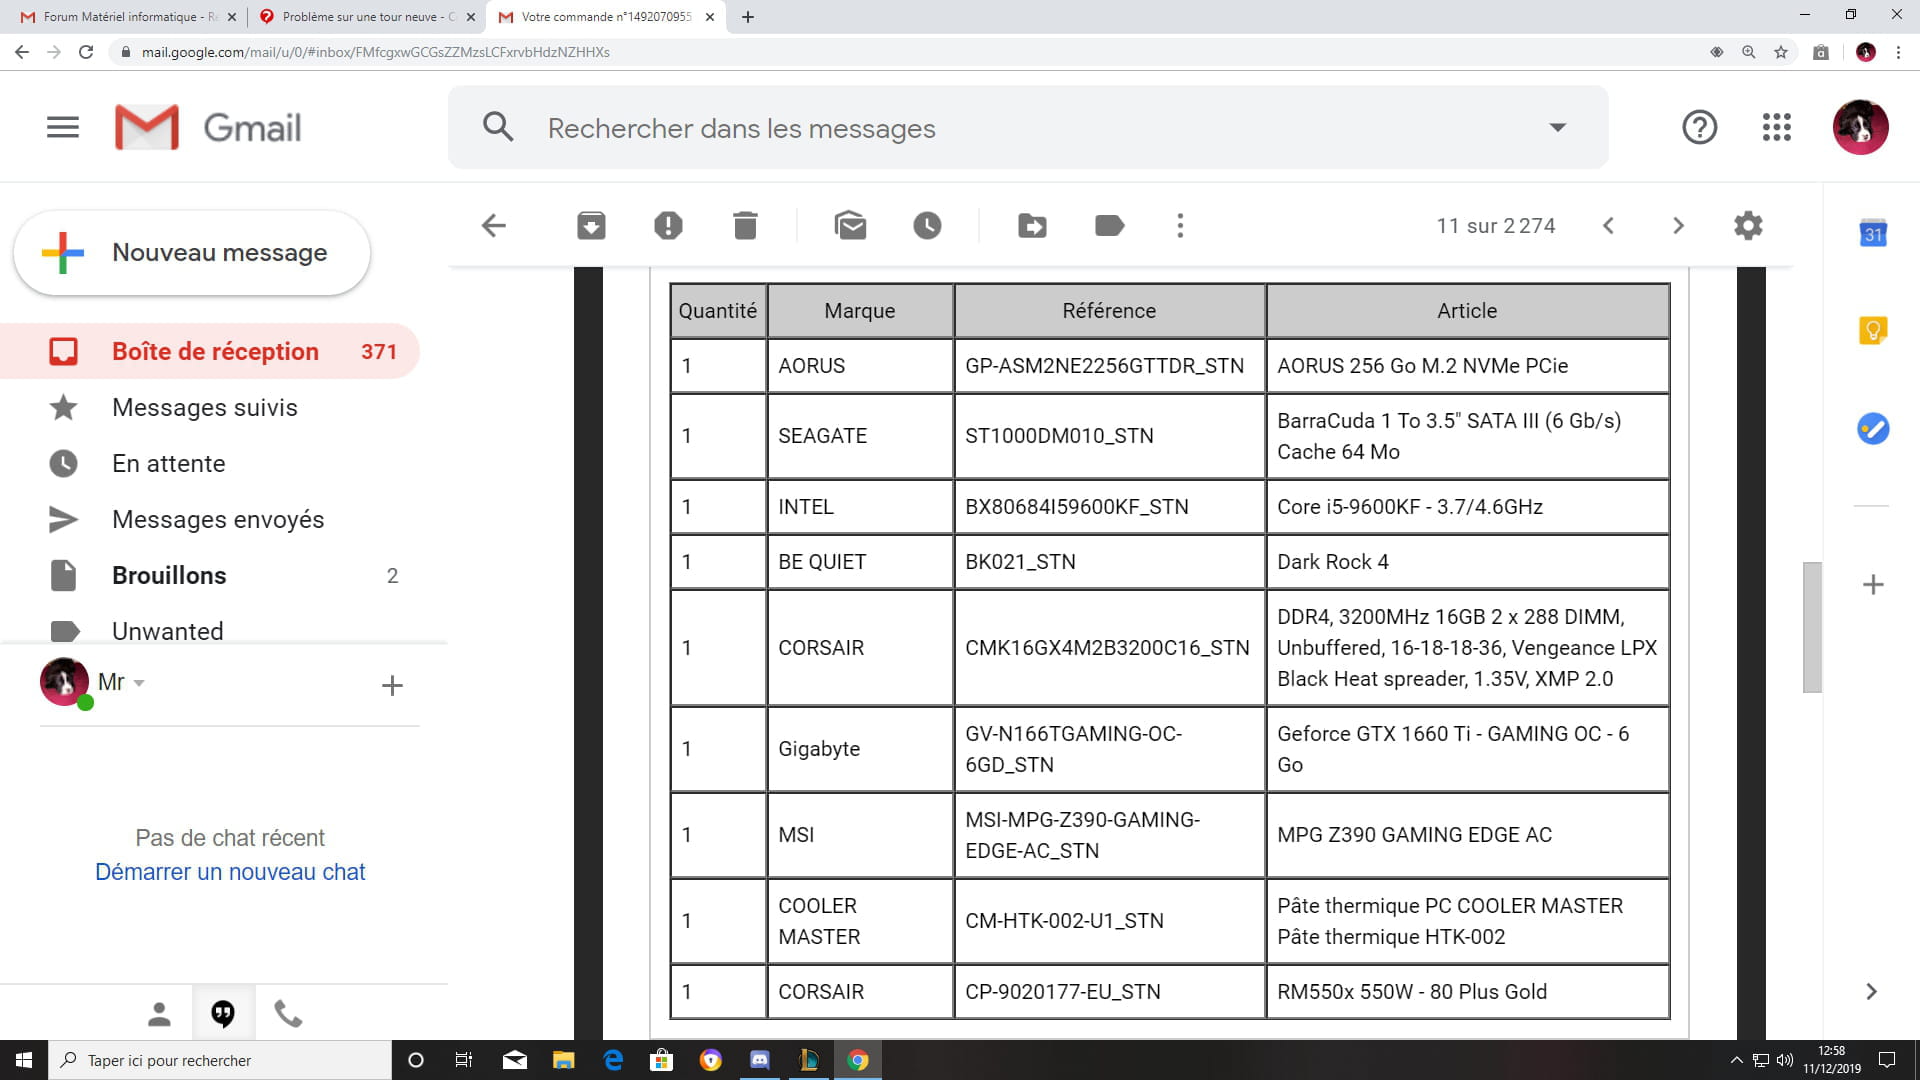Delete the email with the trash icon

point(745,226)
